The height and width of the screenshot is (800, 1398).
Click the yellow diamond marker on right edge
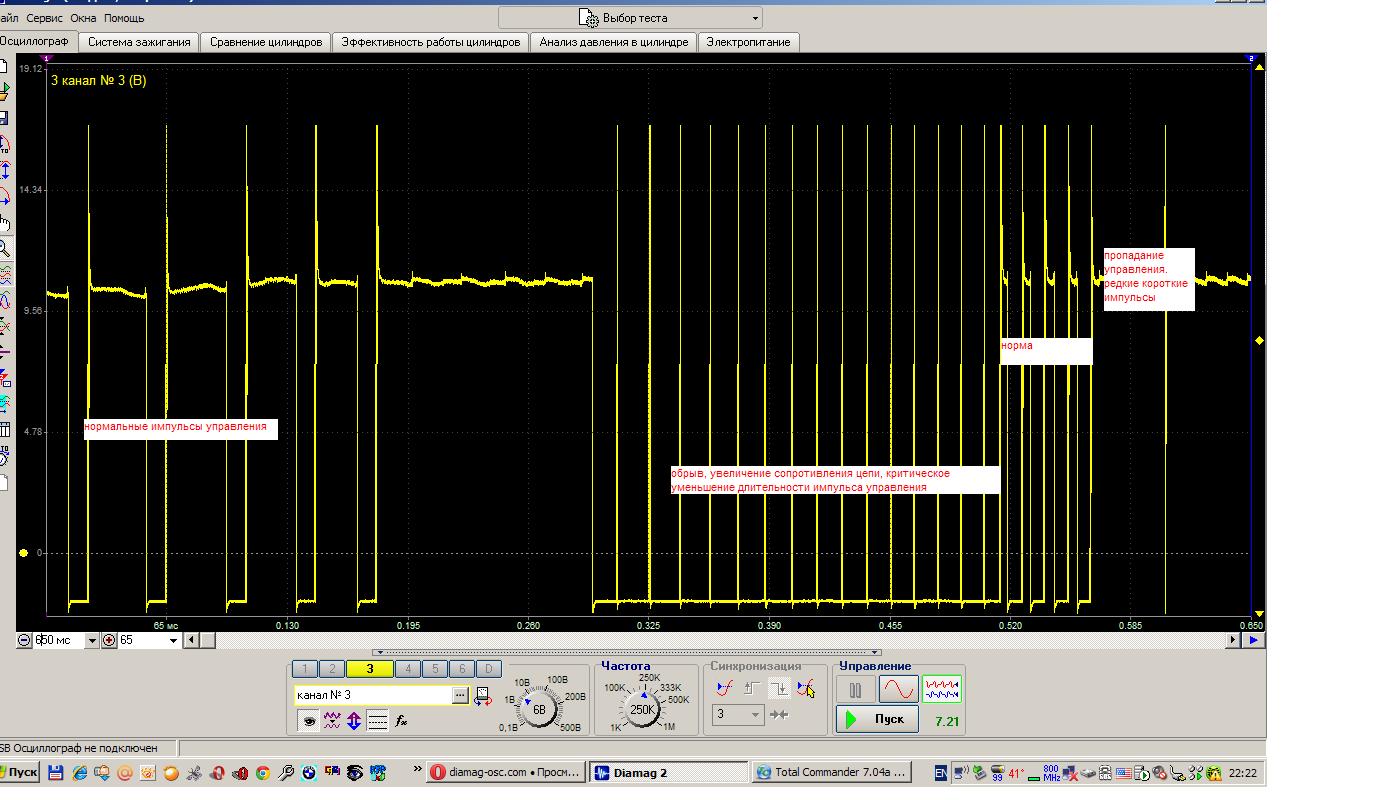[1259, 341]
